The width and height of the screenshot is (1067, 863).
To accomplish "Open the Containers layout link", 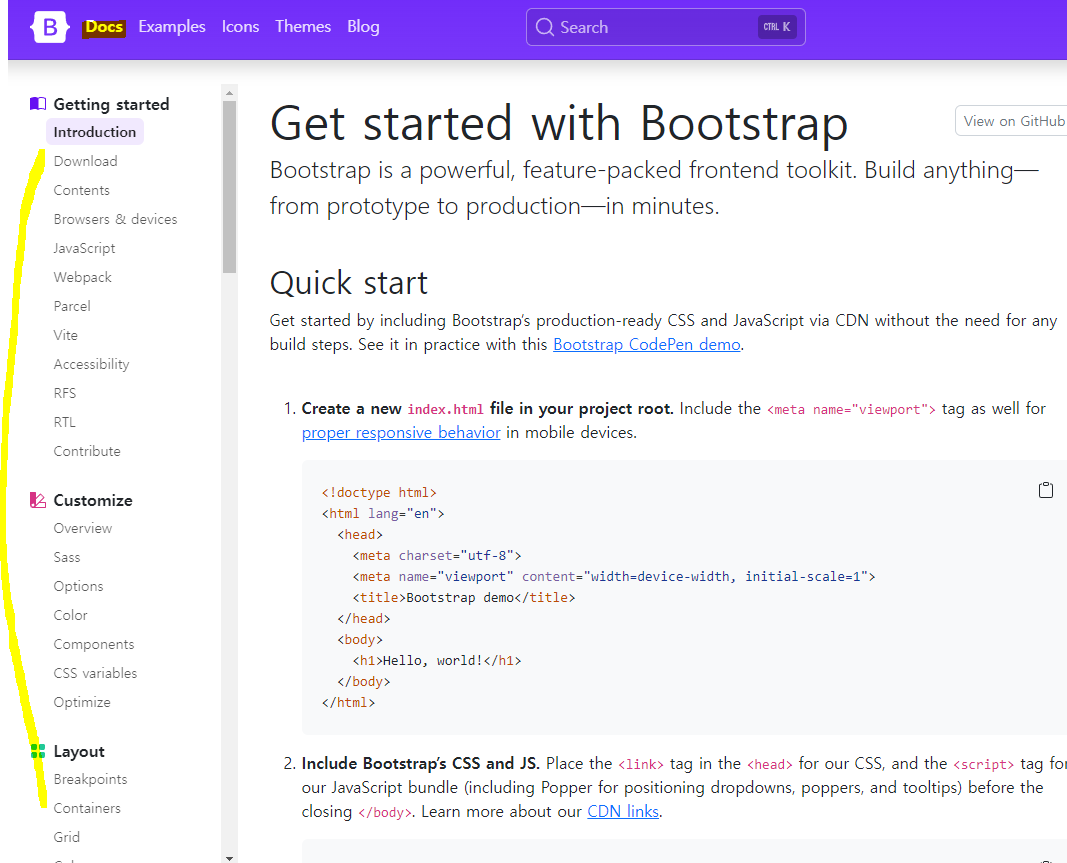I will click(x=87, y=809).
